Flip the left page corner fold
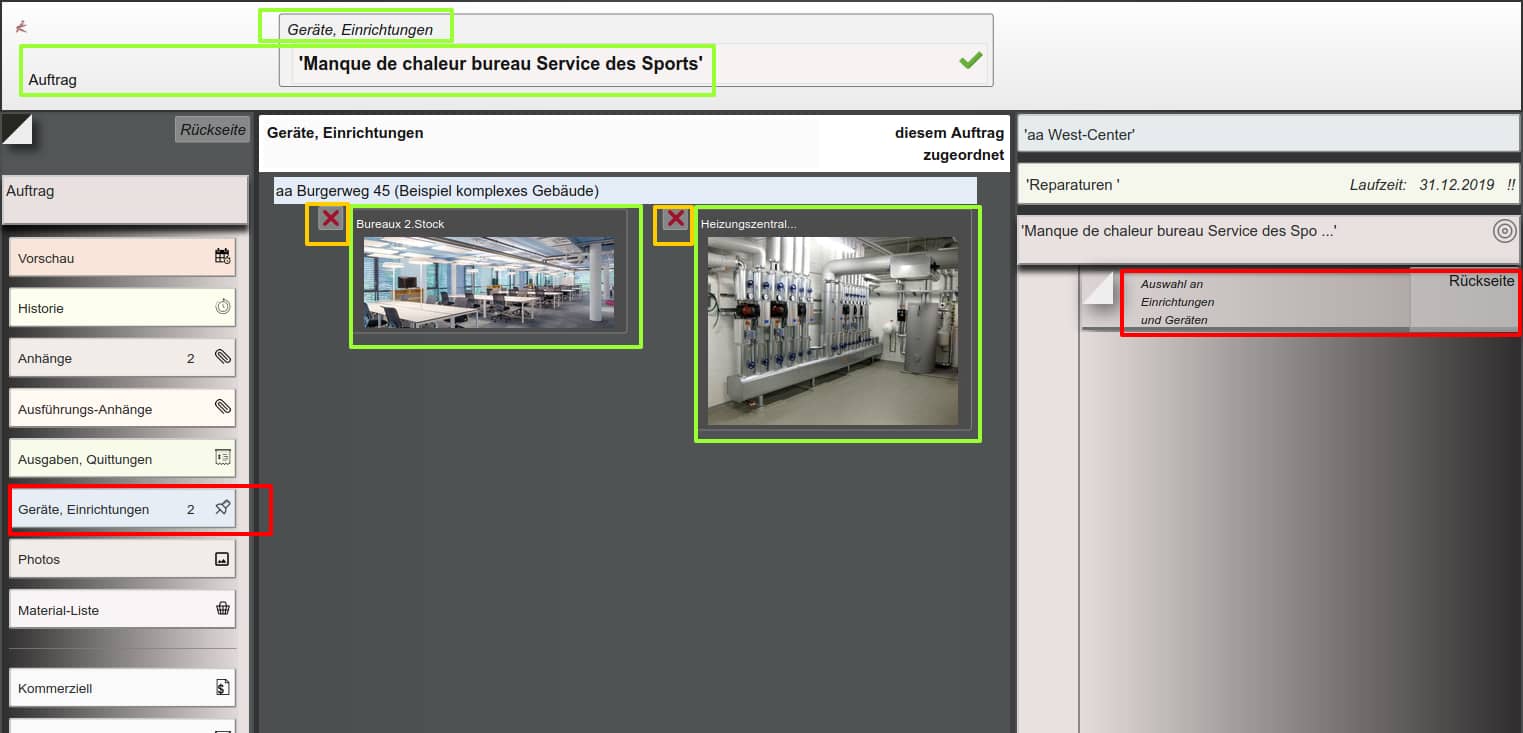Viewport: 1523px width, 733px height. pos(17,129)
